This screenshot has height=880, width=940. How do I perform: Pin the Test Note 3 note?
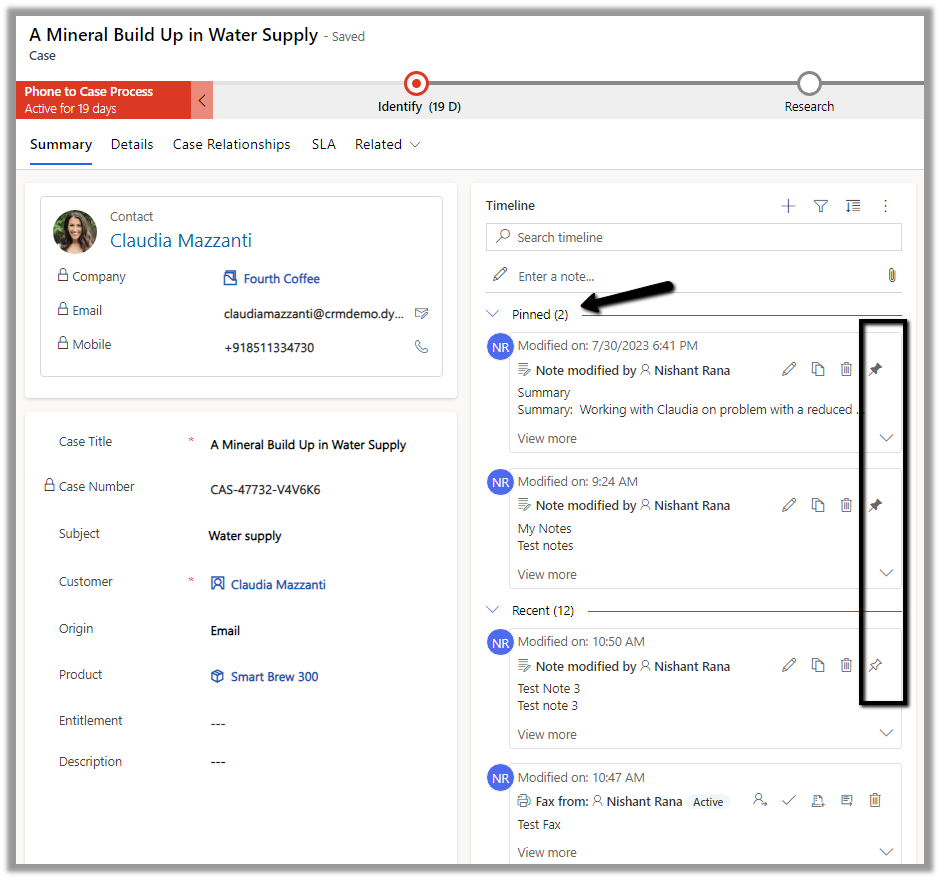coord(875,665)
